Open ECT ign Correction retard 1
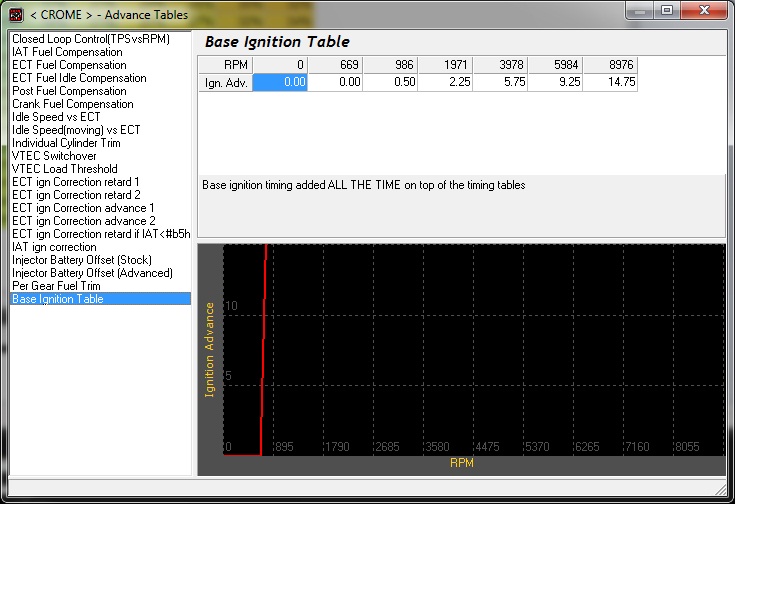Viewport: 768px width, 614px height. (x=76, y=182)
